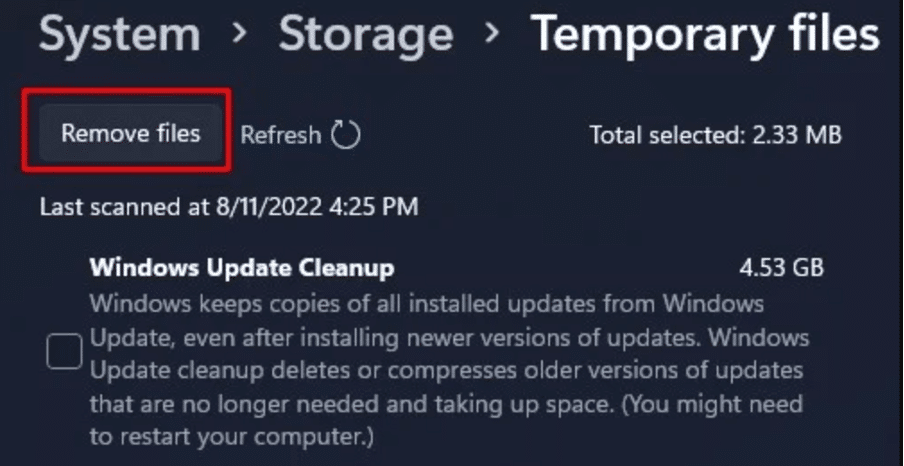
Task: Go back to System breadcrumb
Action: [x=120, y=33]
